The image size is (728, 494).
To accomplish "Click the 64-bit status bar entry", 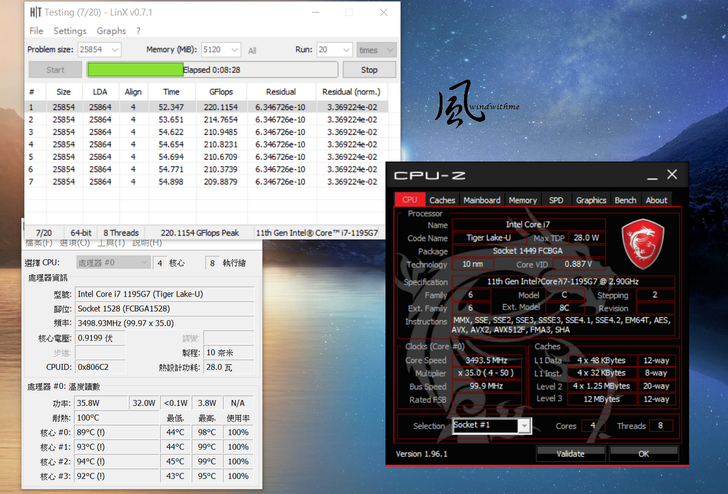I will pyautogui.click(x=81, y=233).
